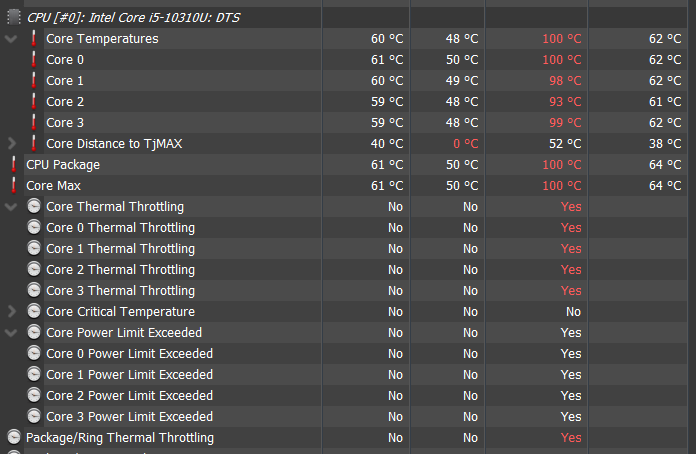This screenshot has height=454, width=696.
Task: Click the Yes value for Core 2 Power Limit Exceeded
Action: 571,395
